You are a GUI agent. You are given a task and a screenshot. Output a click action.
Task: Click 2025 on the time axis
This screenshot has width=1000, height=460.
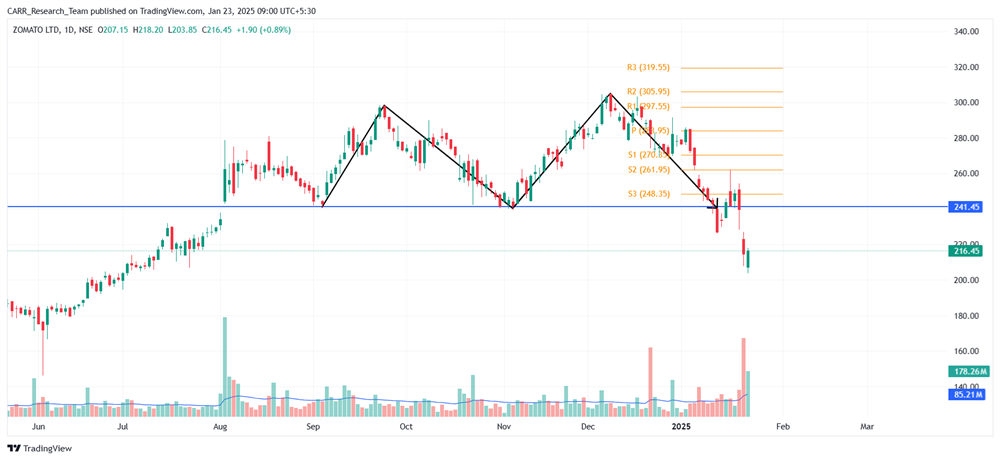coord(682,426)
